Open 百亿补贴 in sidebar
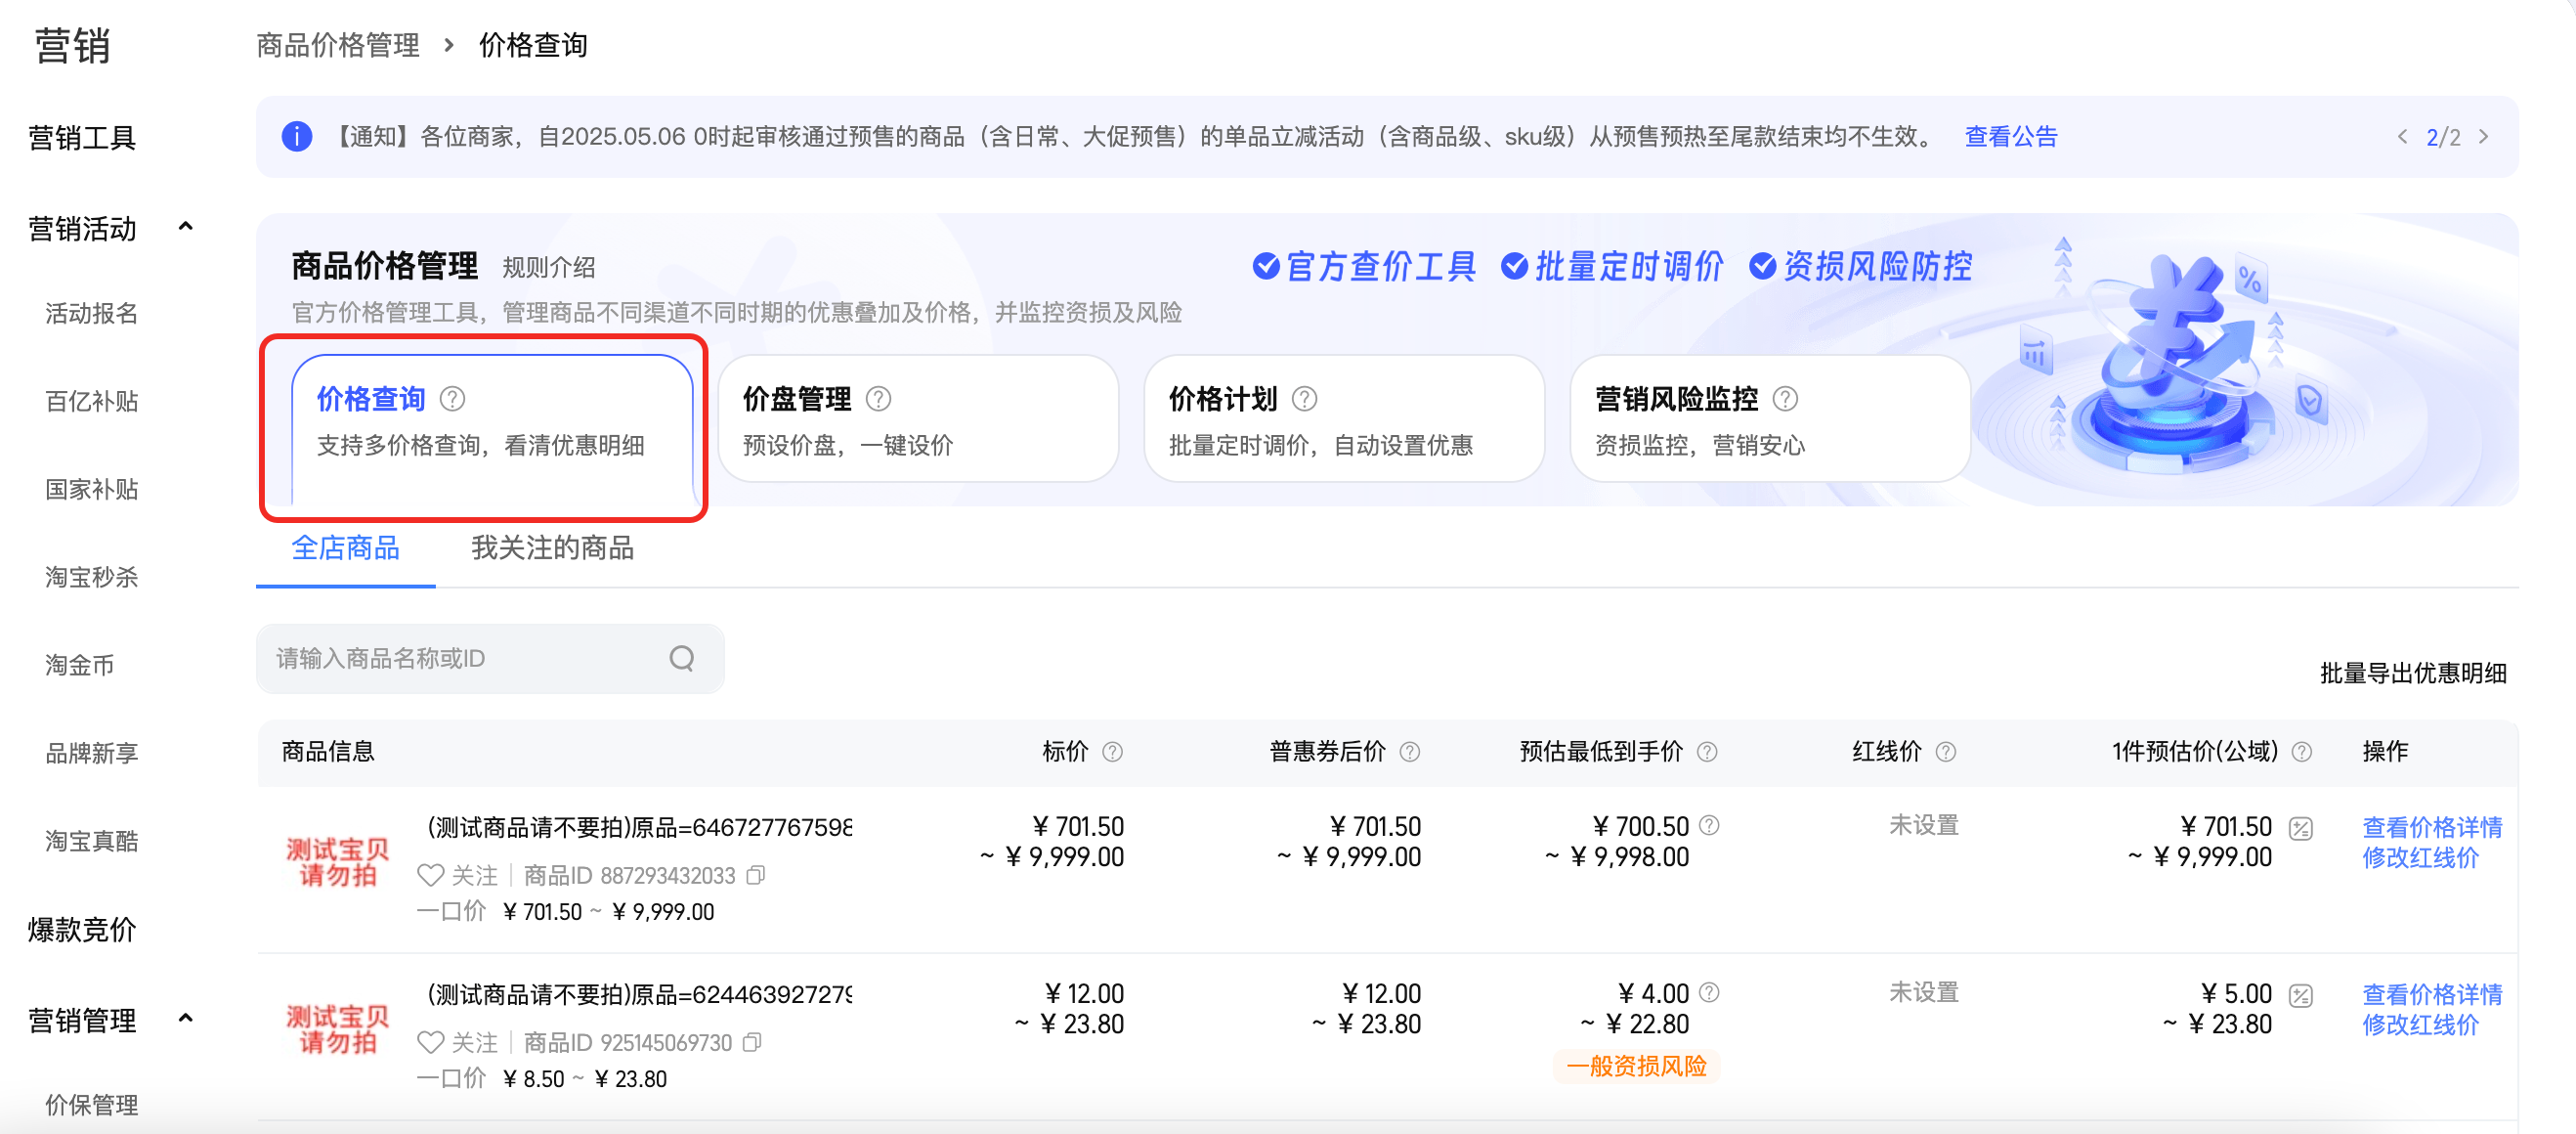Screen dimensions: 2576x1134 click(x=91, y=402)
